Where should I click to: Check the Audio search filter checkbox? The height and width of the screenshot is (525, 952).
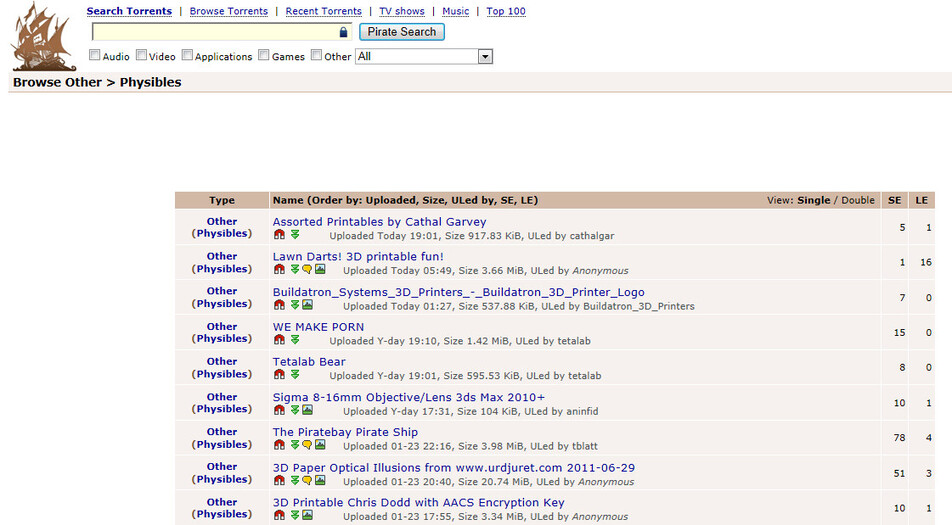[94, 55]
